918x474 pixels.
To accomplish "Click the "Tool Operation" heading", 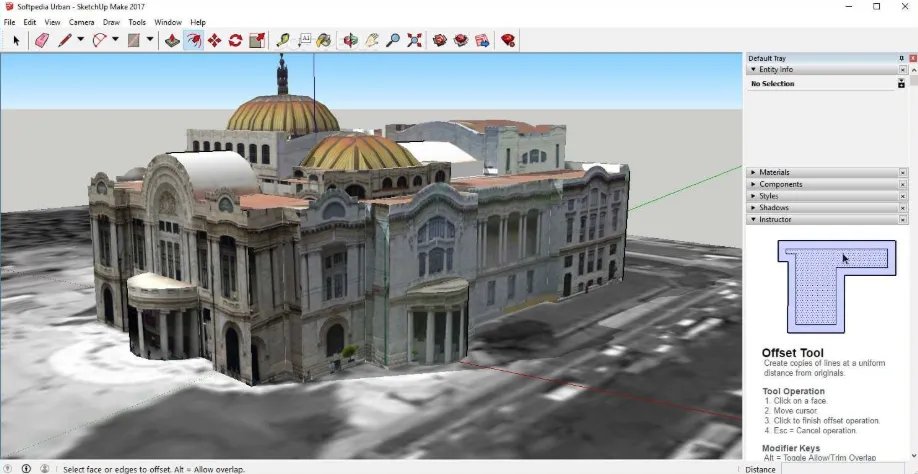I will [x=793, y=391].
